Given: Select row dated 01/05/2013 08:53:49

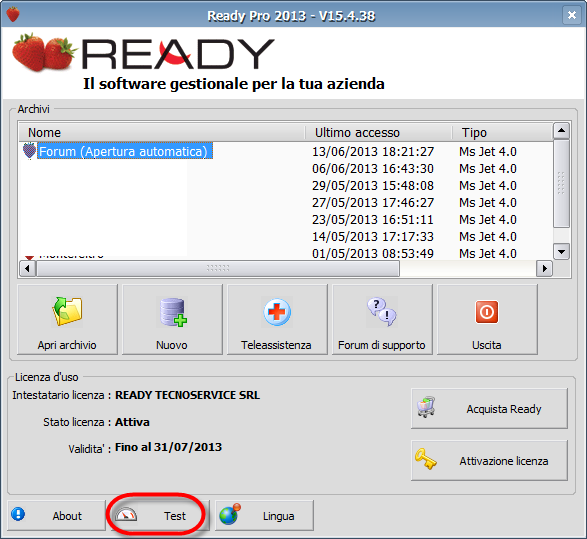Looking at the screenshot, I should [286, 253].
